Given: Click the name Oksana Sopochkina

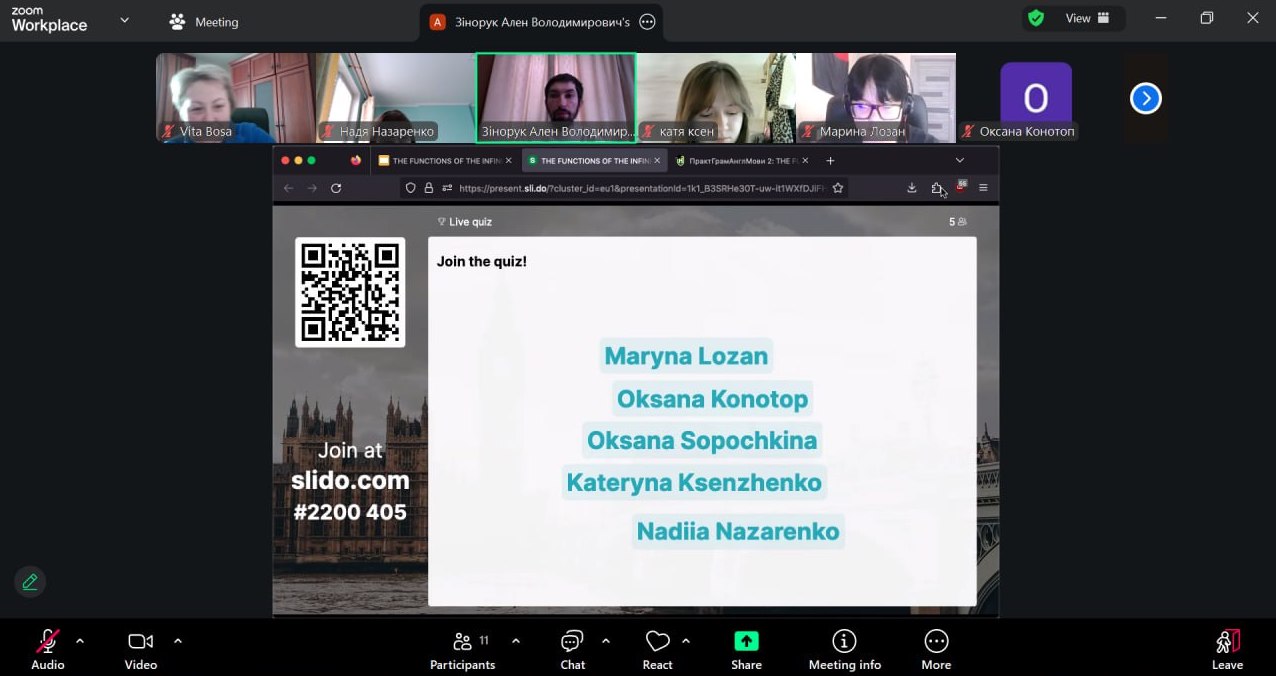Looking at the screenshot, I should coord(702,441).
